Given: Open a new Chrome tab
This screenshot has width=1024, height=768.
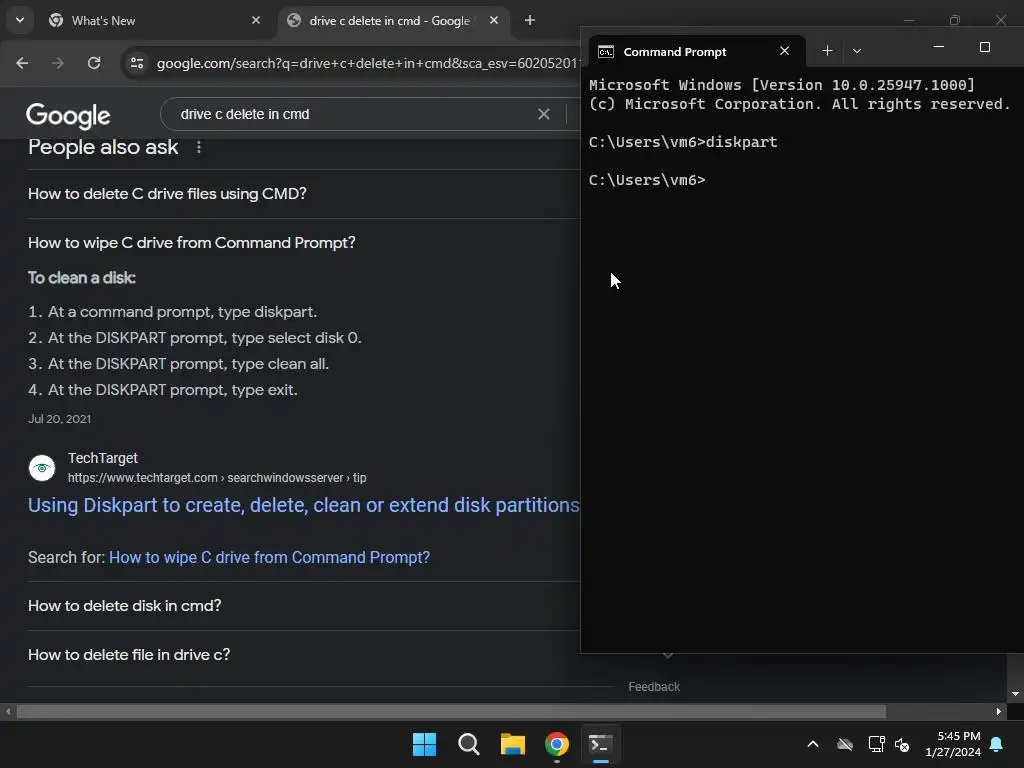Looking at the screenshot, I should point(530,21).
